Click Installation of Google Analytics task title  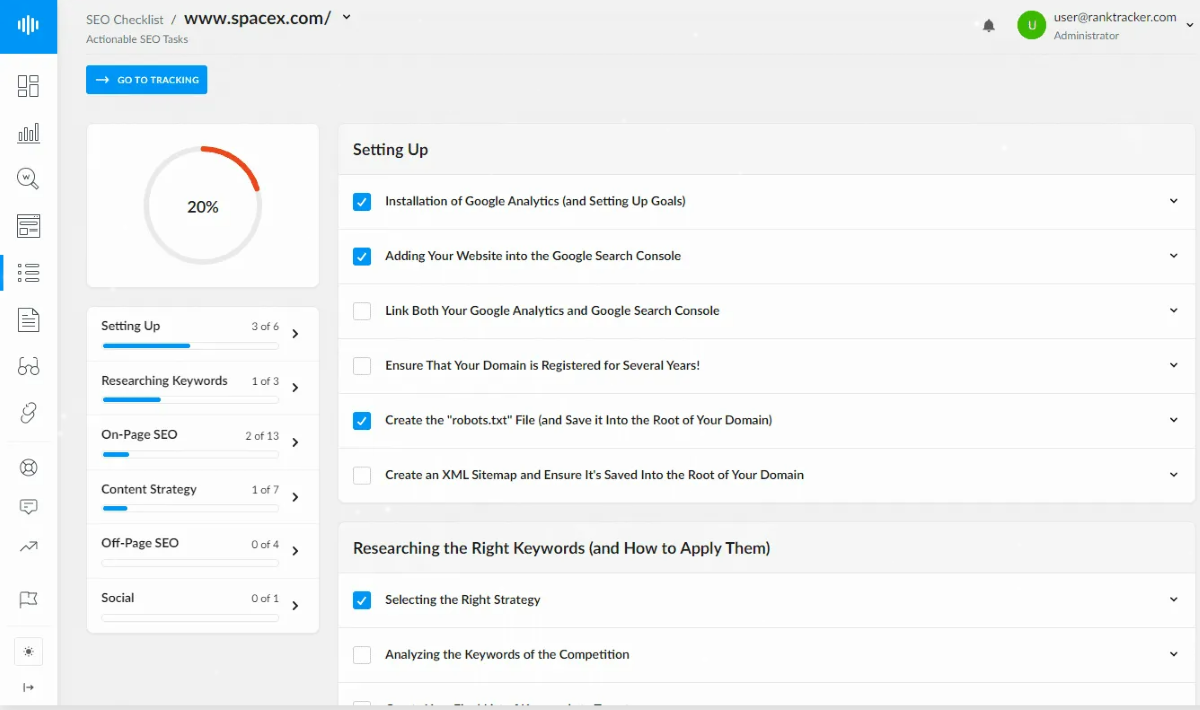pyautogui.click(x=535, y=201)
